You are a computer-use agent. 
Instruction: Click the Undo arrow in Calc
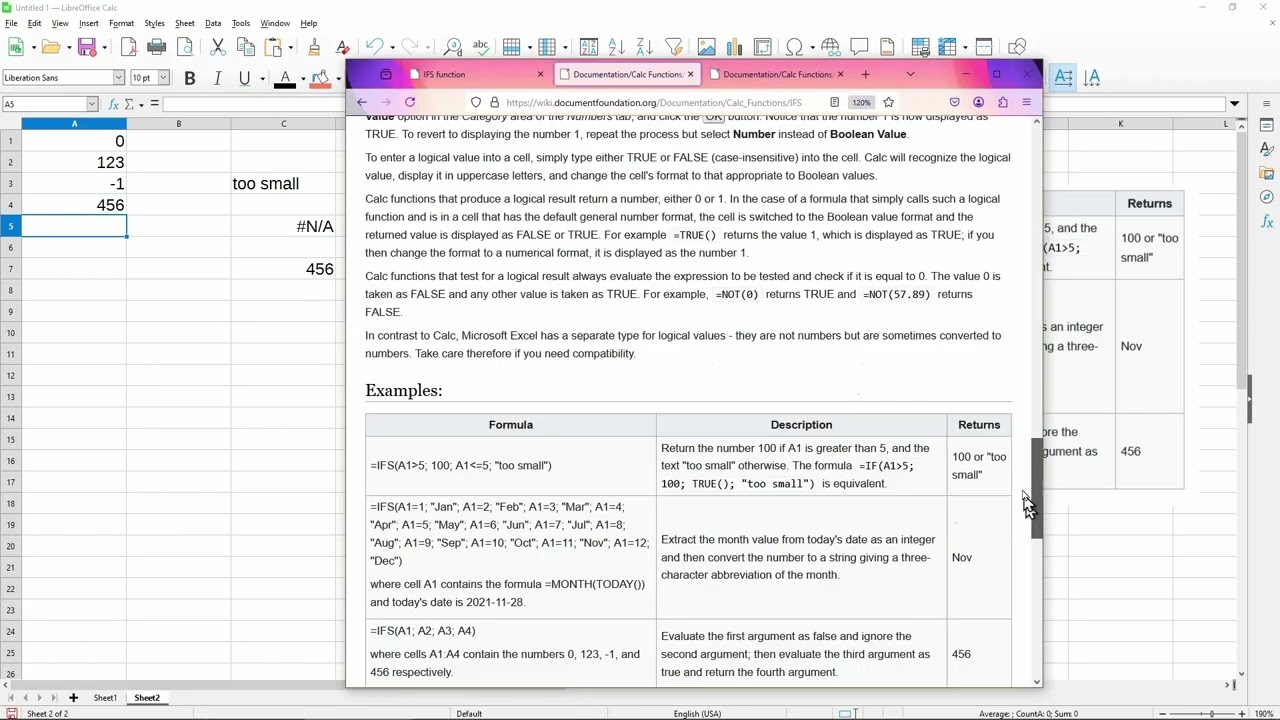pyautogui.click(x=374, y=47)
